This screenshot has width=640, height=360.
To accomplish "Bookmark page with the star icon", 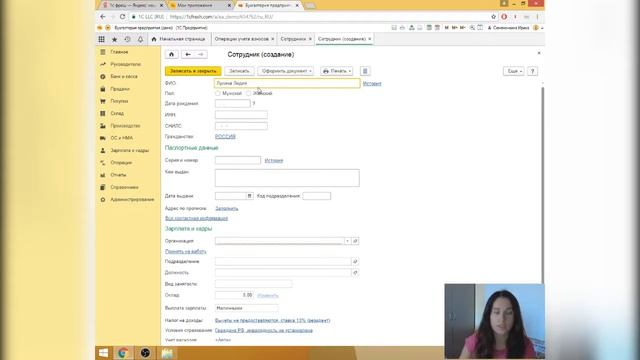I will pos(493,17).
